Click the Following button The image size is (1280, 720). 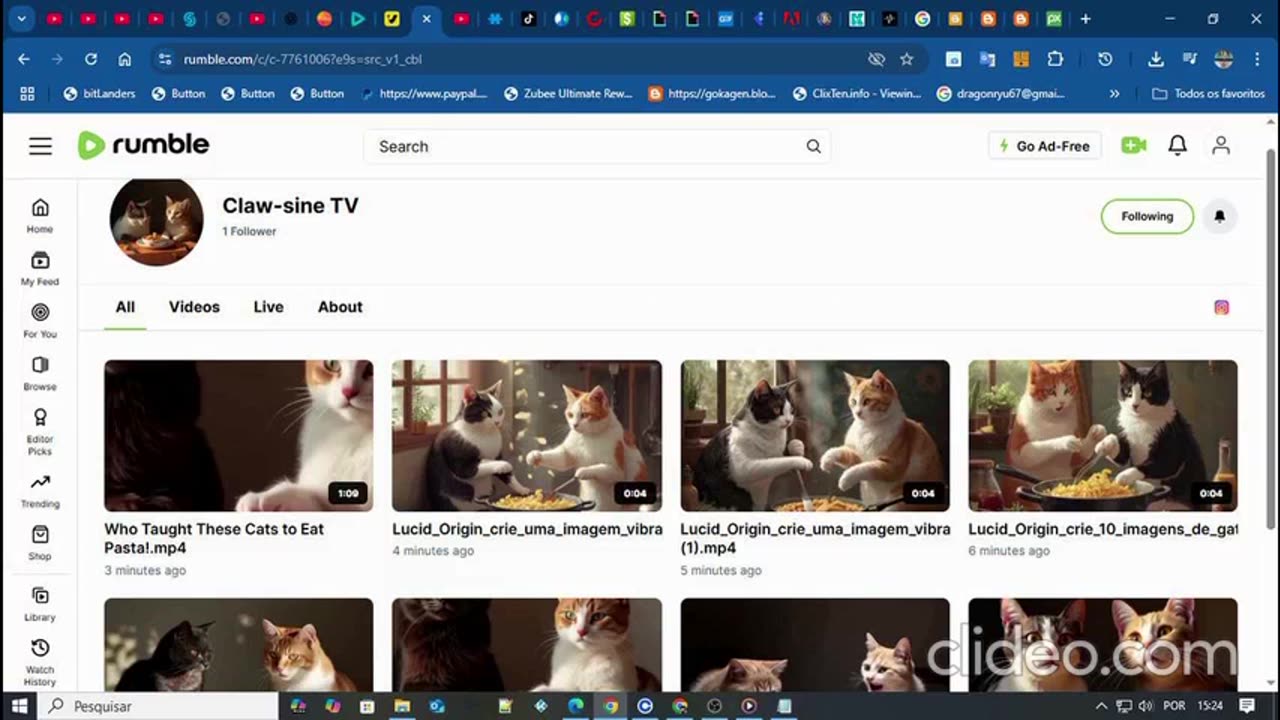(1147, 216)
